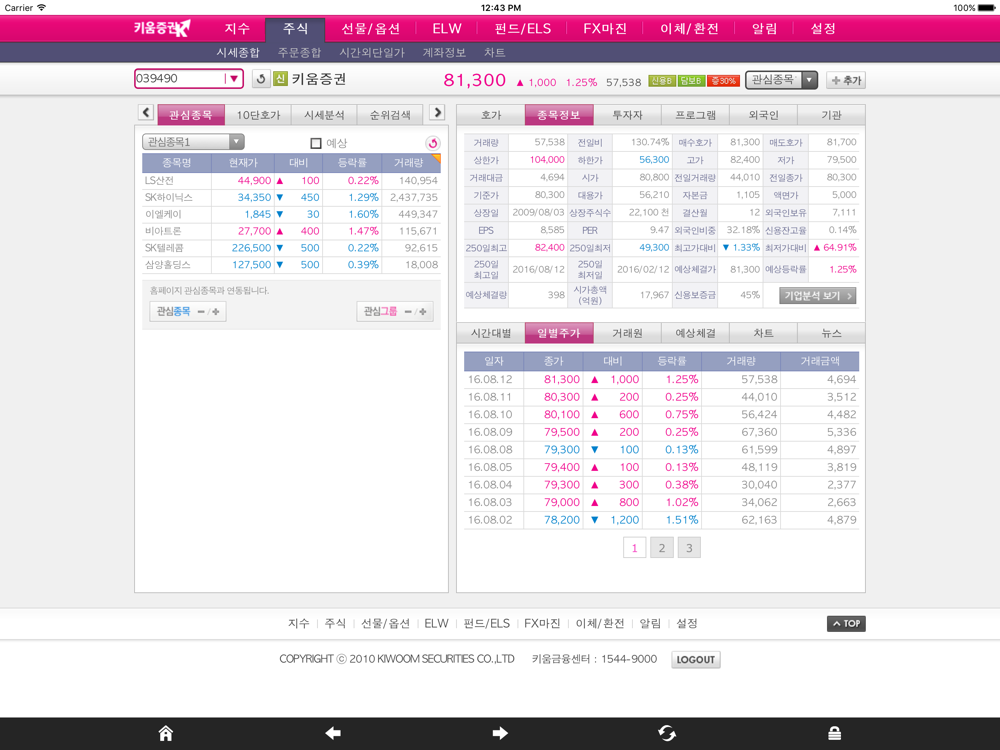Click the green 신 badge icon
Image resolution: width=1000 pixels, height=750 pixels.
tap(280, 78)
